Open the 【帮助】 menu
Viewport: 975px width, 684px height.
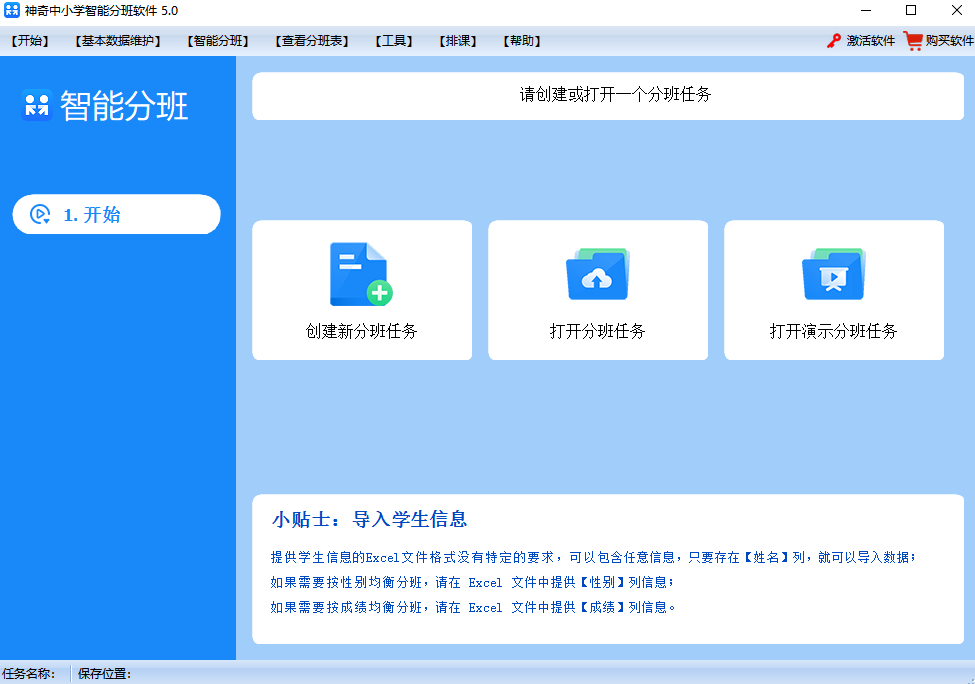[x=521, y=41]
